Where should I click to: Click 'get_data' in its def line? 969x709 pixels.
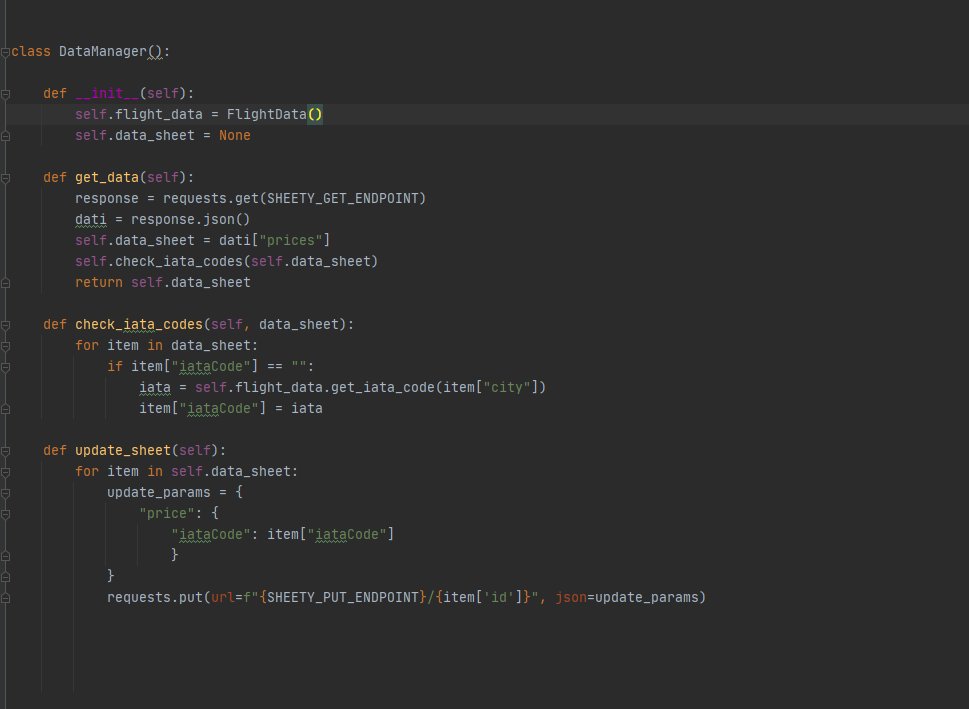pyautogui.click(x=107, y=177)
